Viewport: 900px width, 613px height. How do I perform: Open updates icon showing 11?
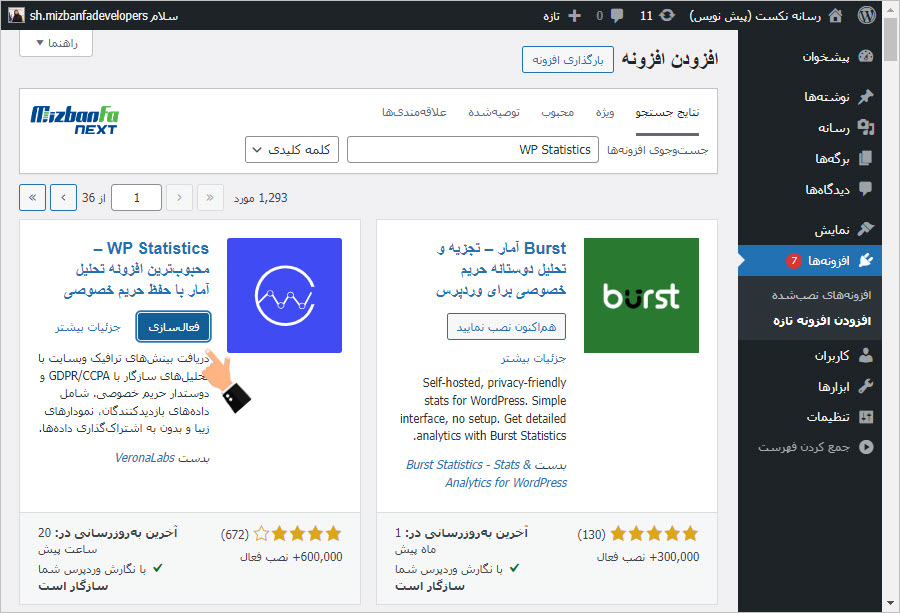pos(667,15)
